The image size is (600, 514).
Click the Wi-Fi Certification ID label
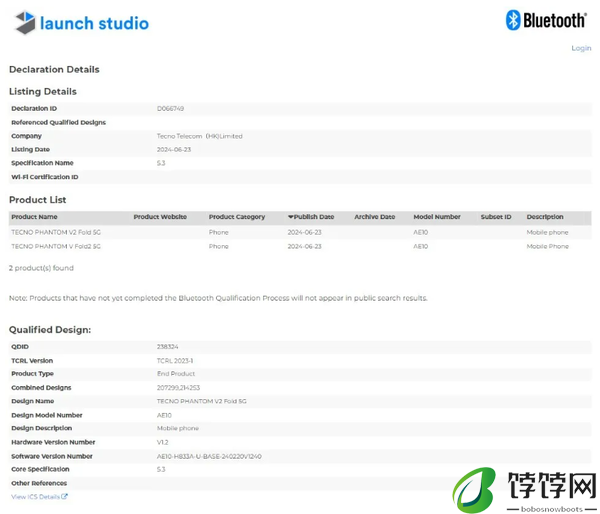coord(45,177)
